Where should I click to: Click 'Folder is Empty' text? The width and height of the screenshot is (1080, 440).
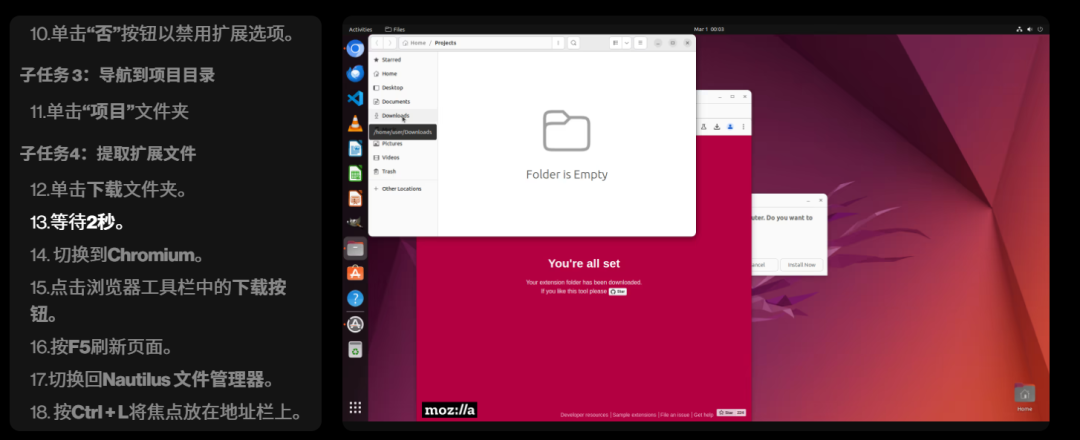click(x=567, y=174)
